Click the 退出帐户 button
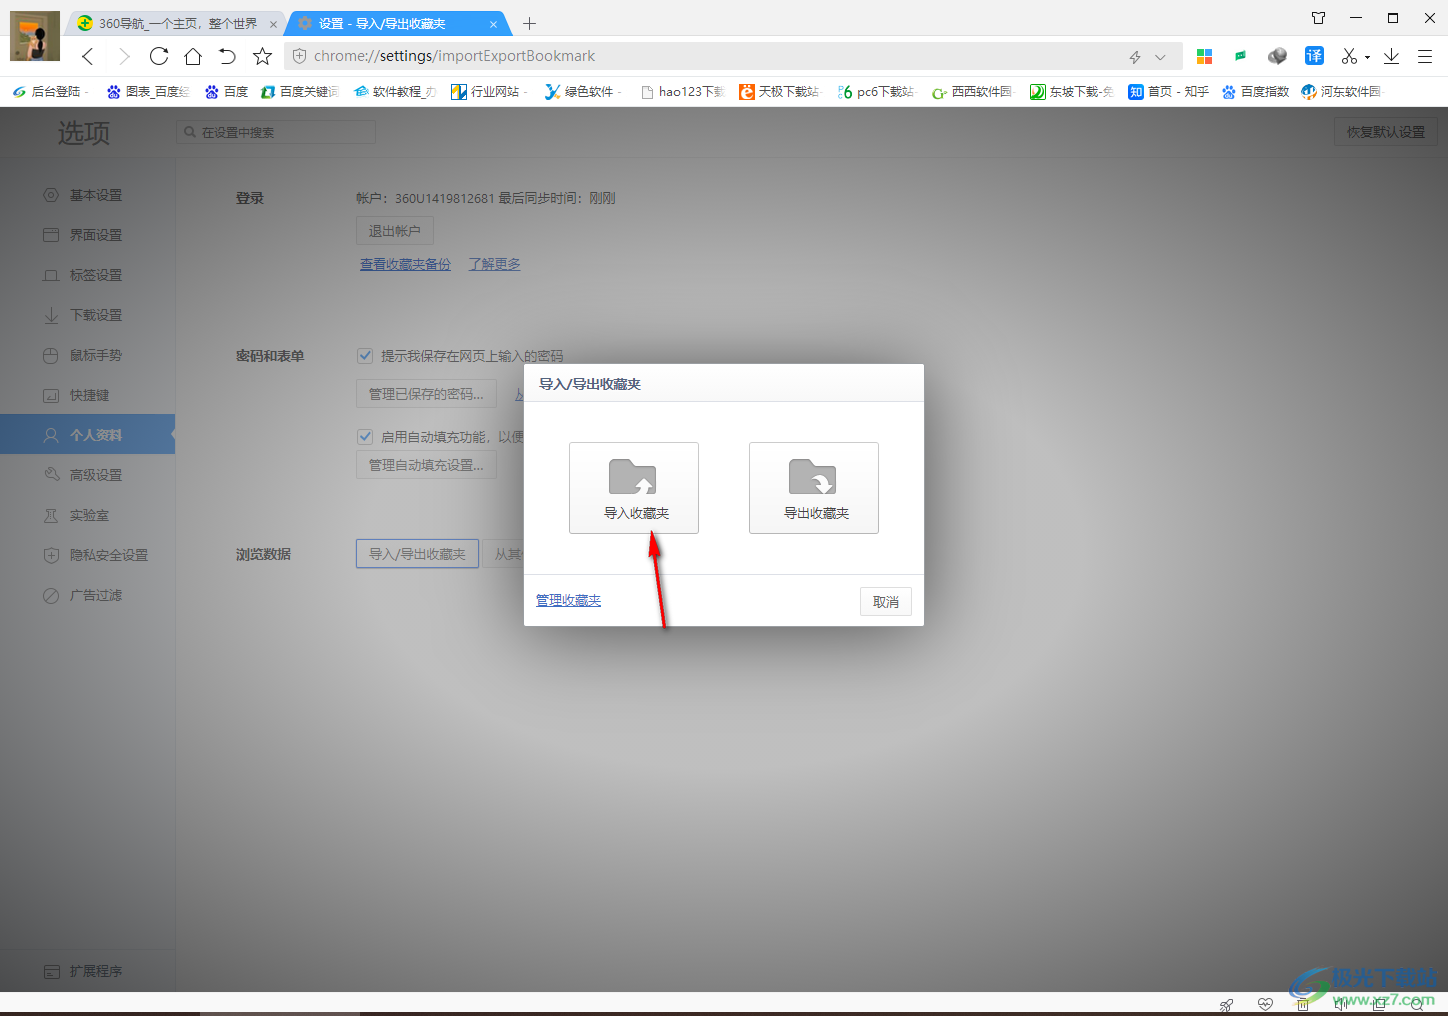Viewport: 1448px width, 1016px height. click(x=395, y=231)
